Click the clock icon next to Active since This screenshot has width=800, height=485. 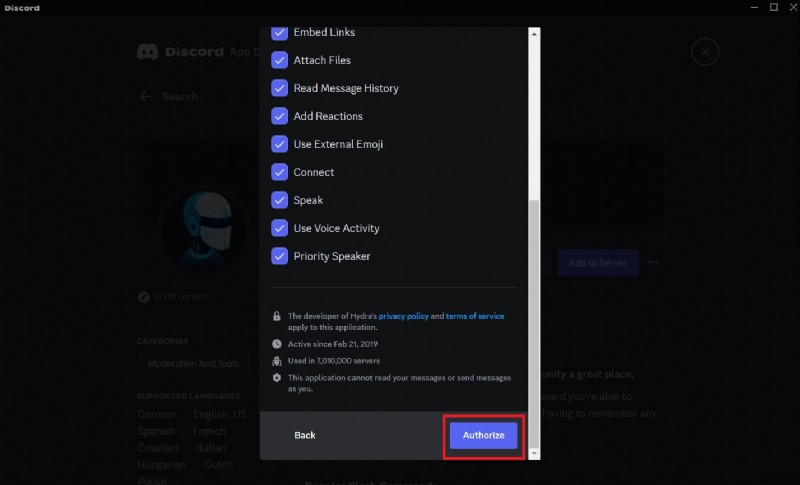(277, 344)
